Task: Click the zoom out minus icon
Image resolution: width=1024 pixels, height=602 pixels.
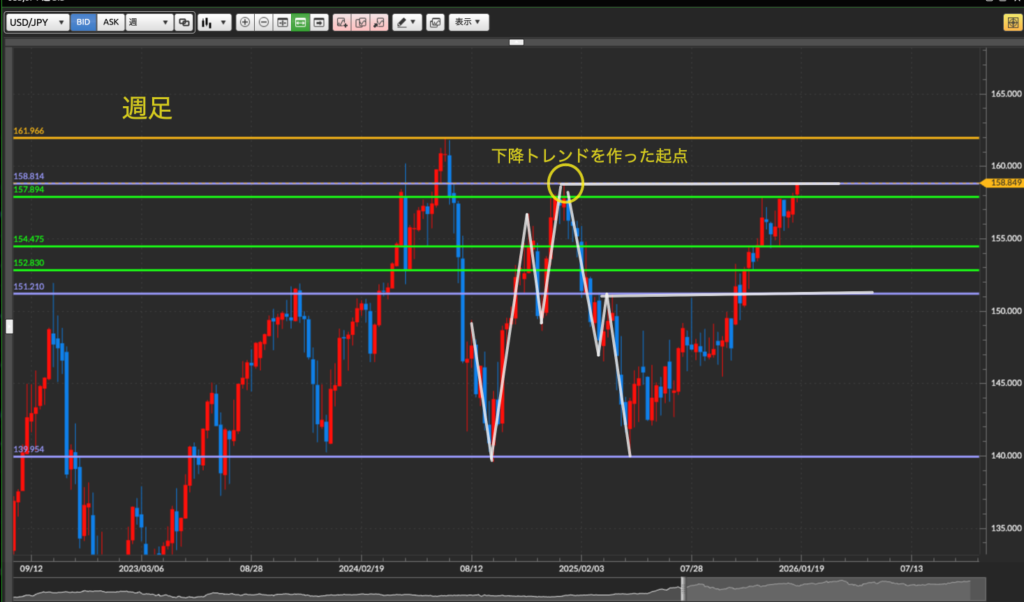Action: pos(263,22)
